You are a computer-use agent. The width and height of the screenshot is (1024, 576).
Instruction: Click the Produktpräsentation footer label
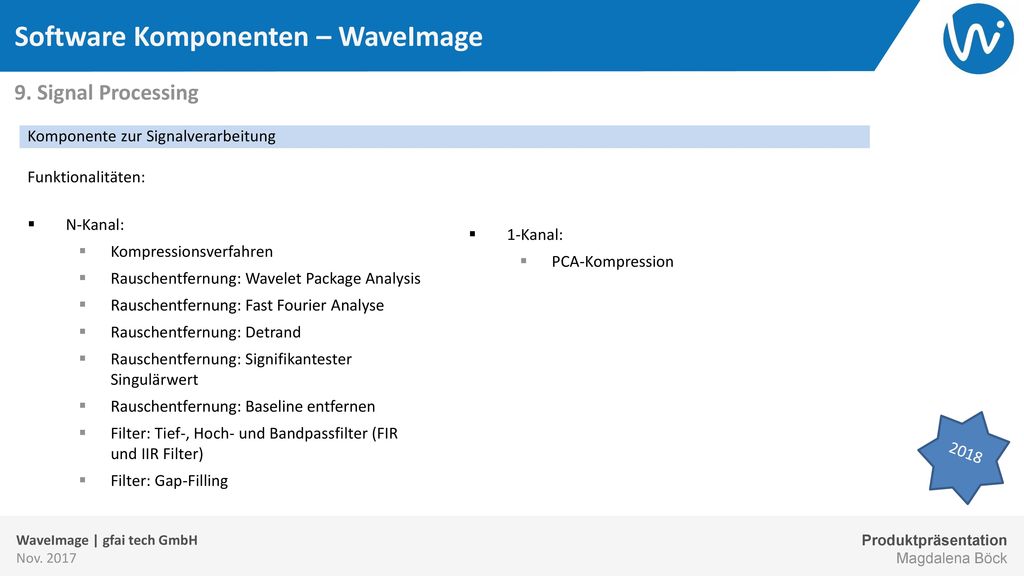pos(934,540)
